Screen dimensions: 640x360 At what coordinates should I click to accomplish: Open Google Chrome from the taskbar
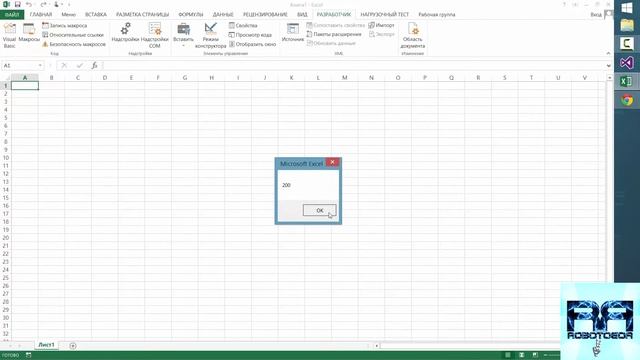pyautogui.click(x=627, y=100)
